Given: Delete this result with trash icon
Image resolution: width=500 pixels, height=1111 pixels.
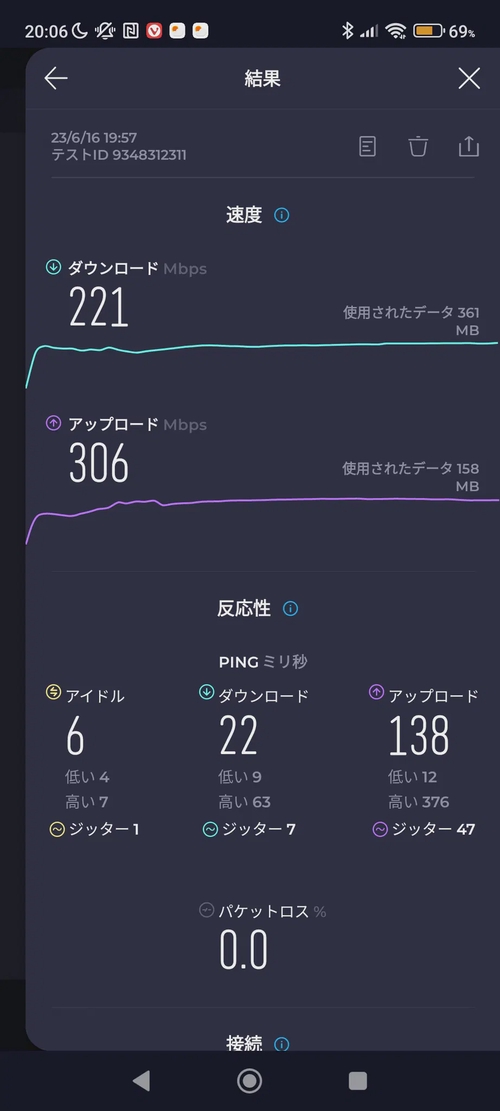Looking at the screenshot, I should coord(418,147).
